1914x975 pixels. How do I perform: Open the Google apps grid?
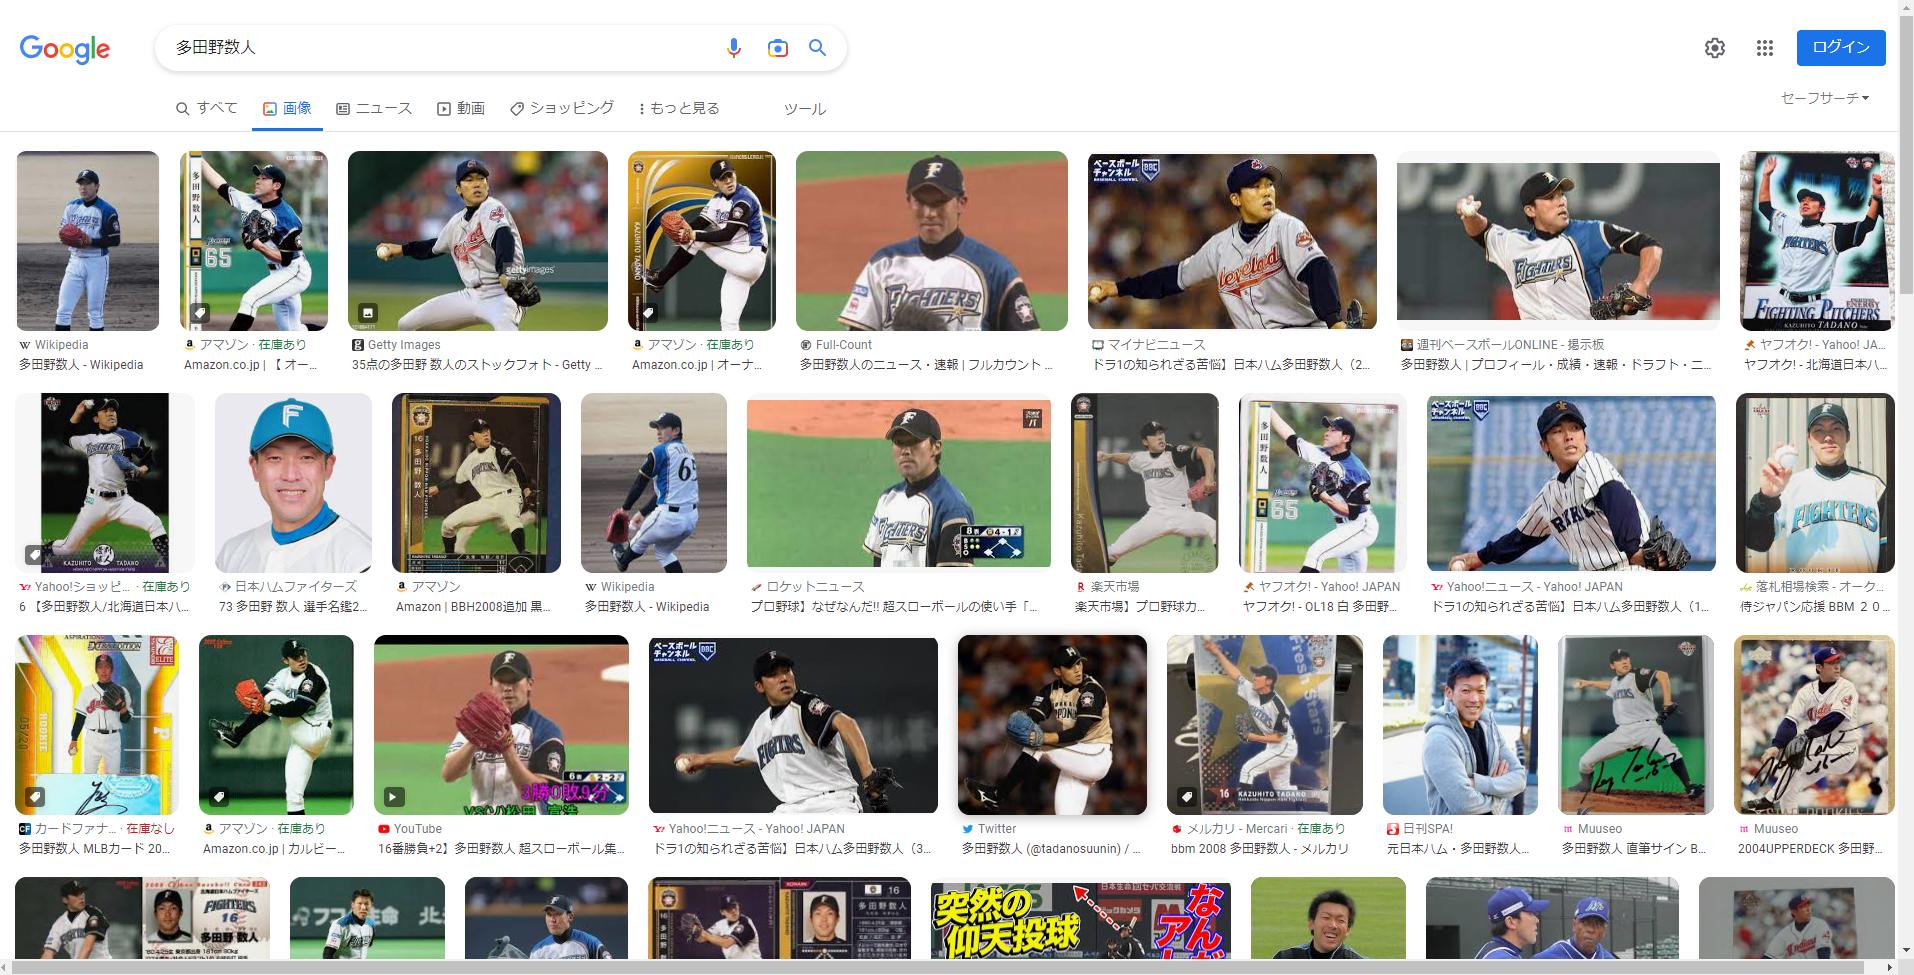[1765, 48]
